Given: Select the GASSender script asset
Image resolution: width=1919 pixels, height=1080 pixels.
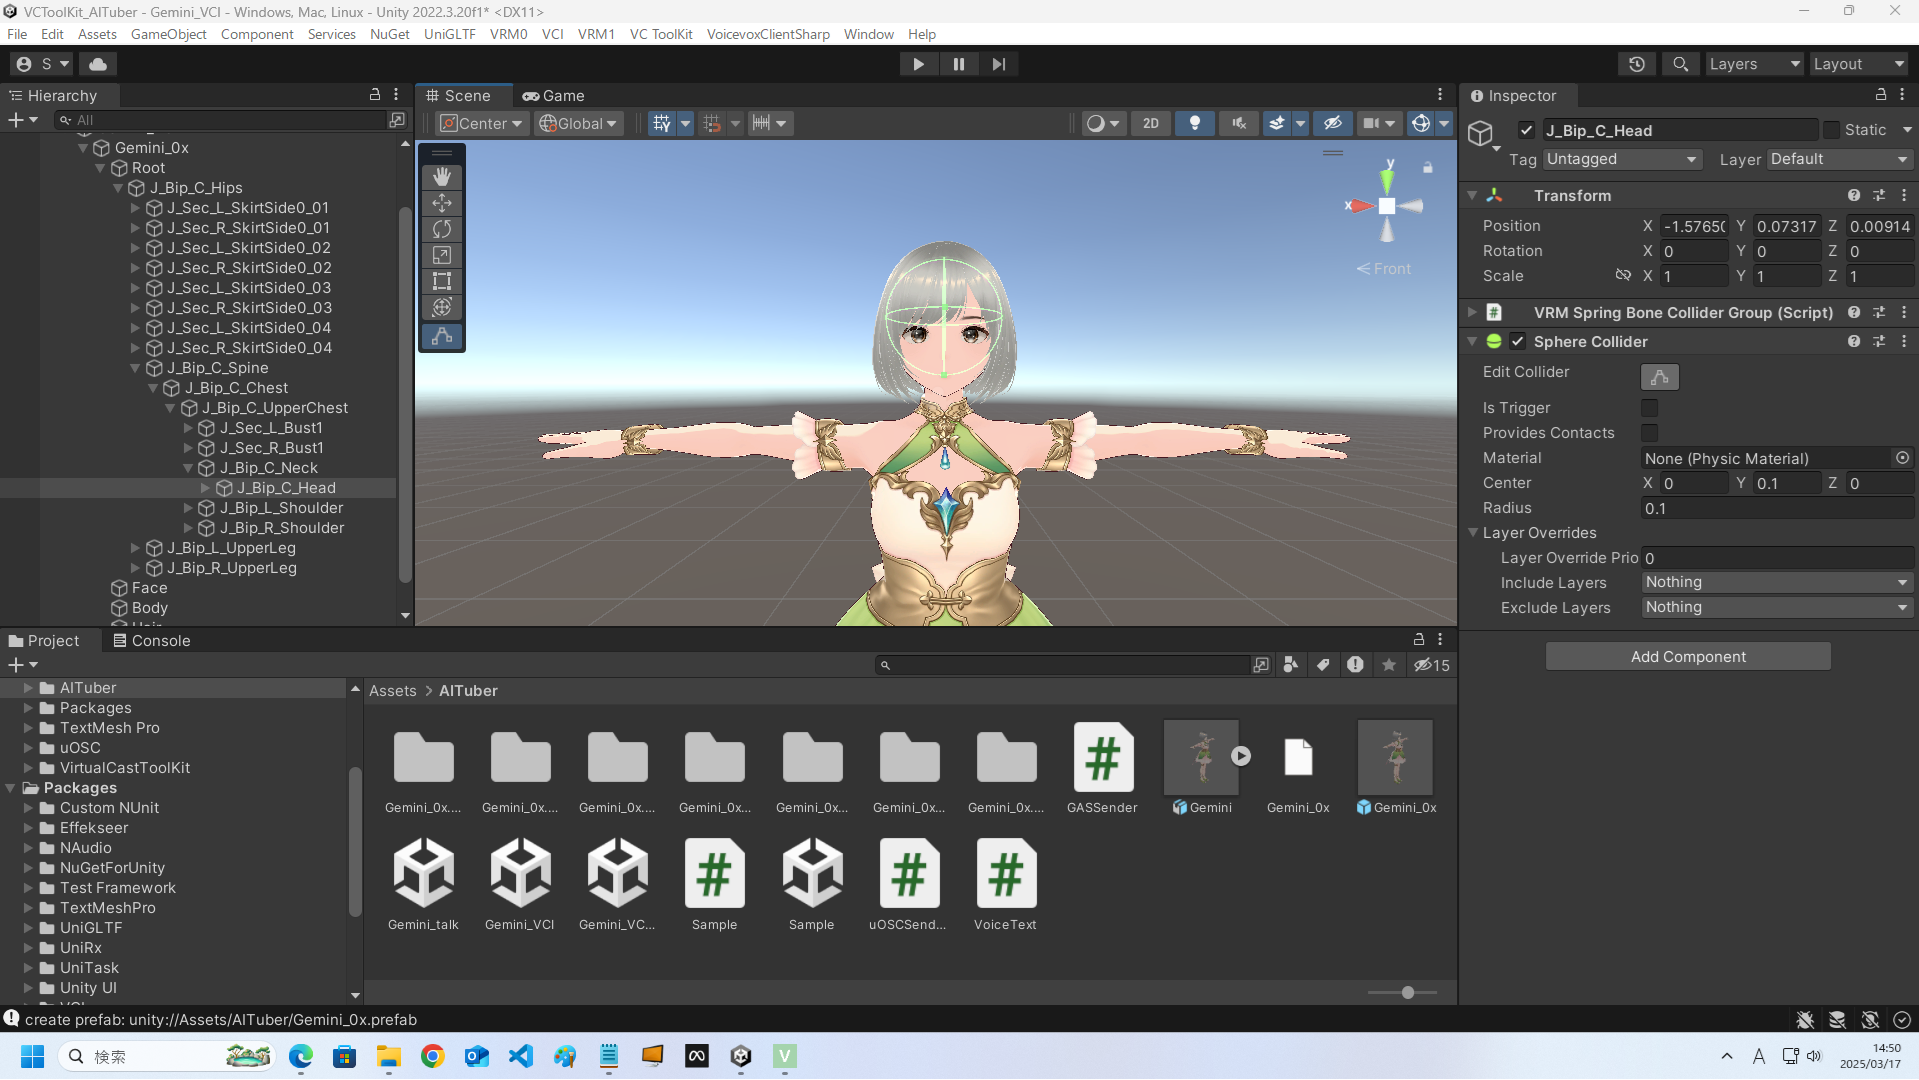Looking at the screenshot, I should pos(1102,768).
